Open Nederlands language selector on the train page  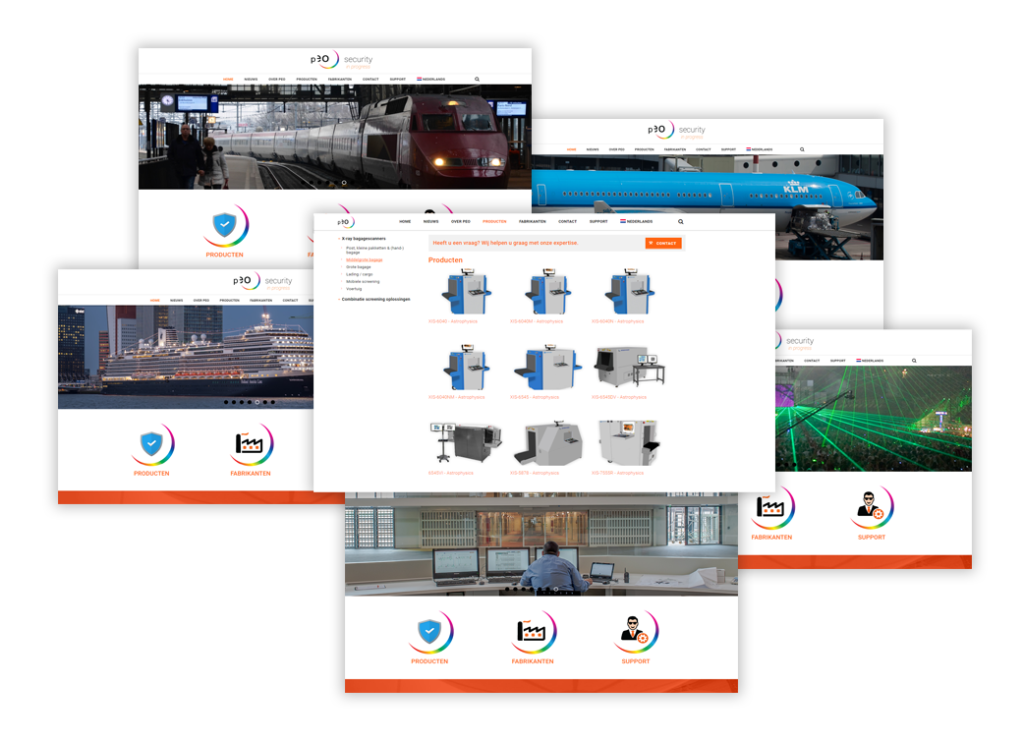click(x=432, y=79)
